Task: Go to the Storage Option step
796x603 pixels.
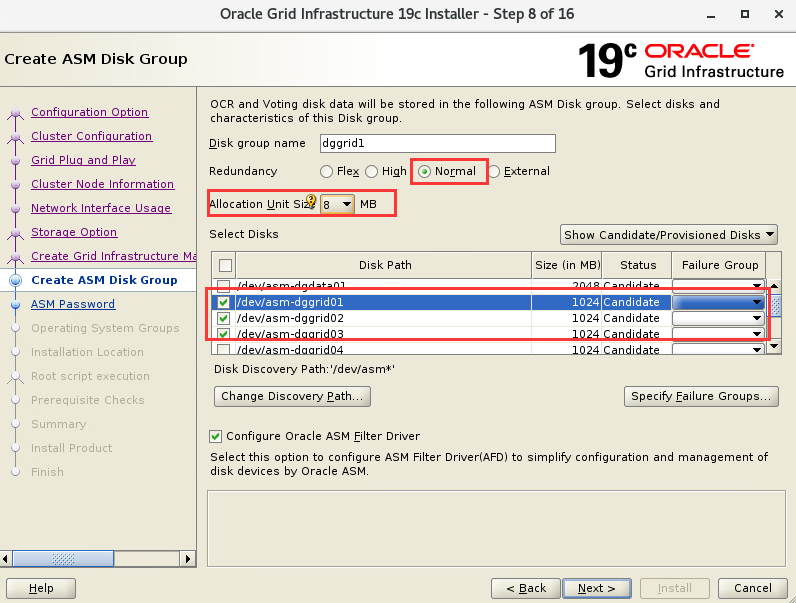Action: pyautogui.click(x=74, y=232)
